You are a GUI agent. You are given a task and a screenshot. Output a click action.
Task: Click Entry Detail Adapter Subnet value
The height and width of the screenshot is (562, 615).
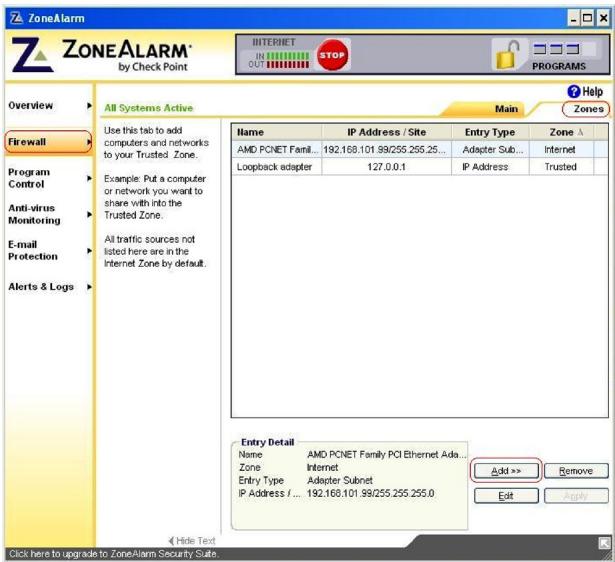point(340,480)
